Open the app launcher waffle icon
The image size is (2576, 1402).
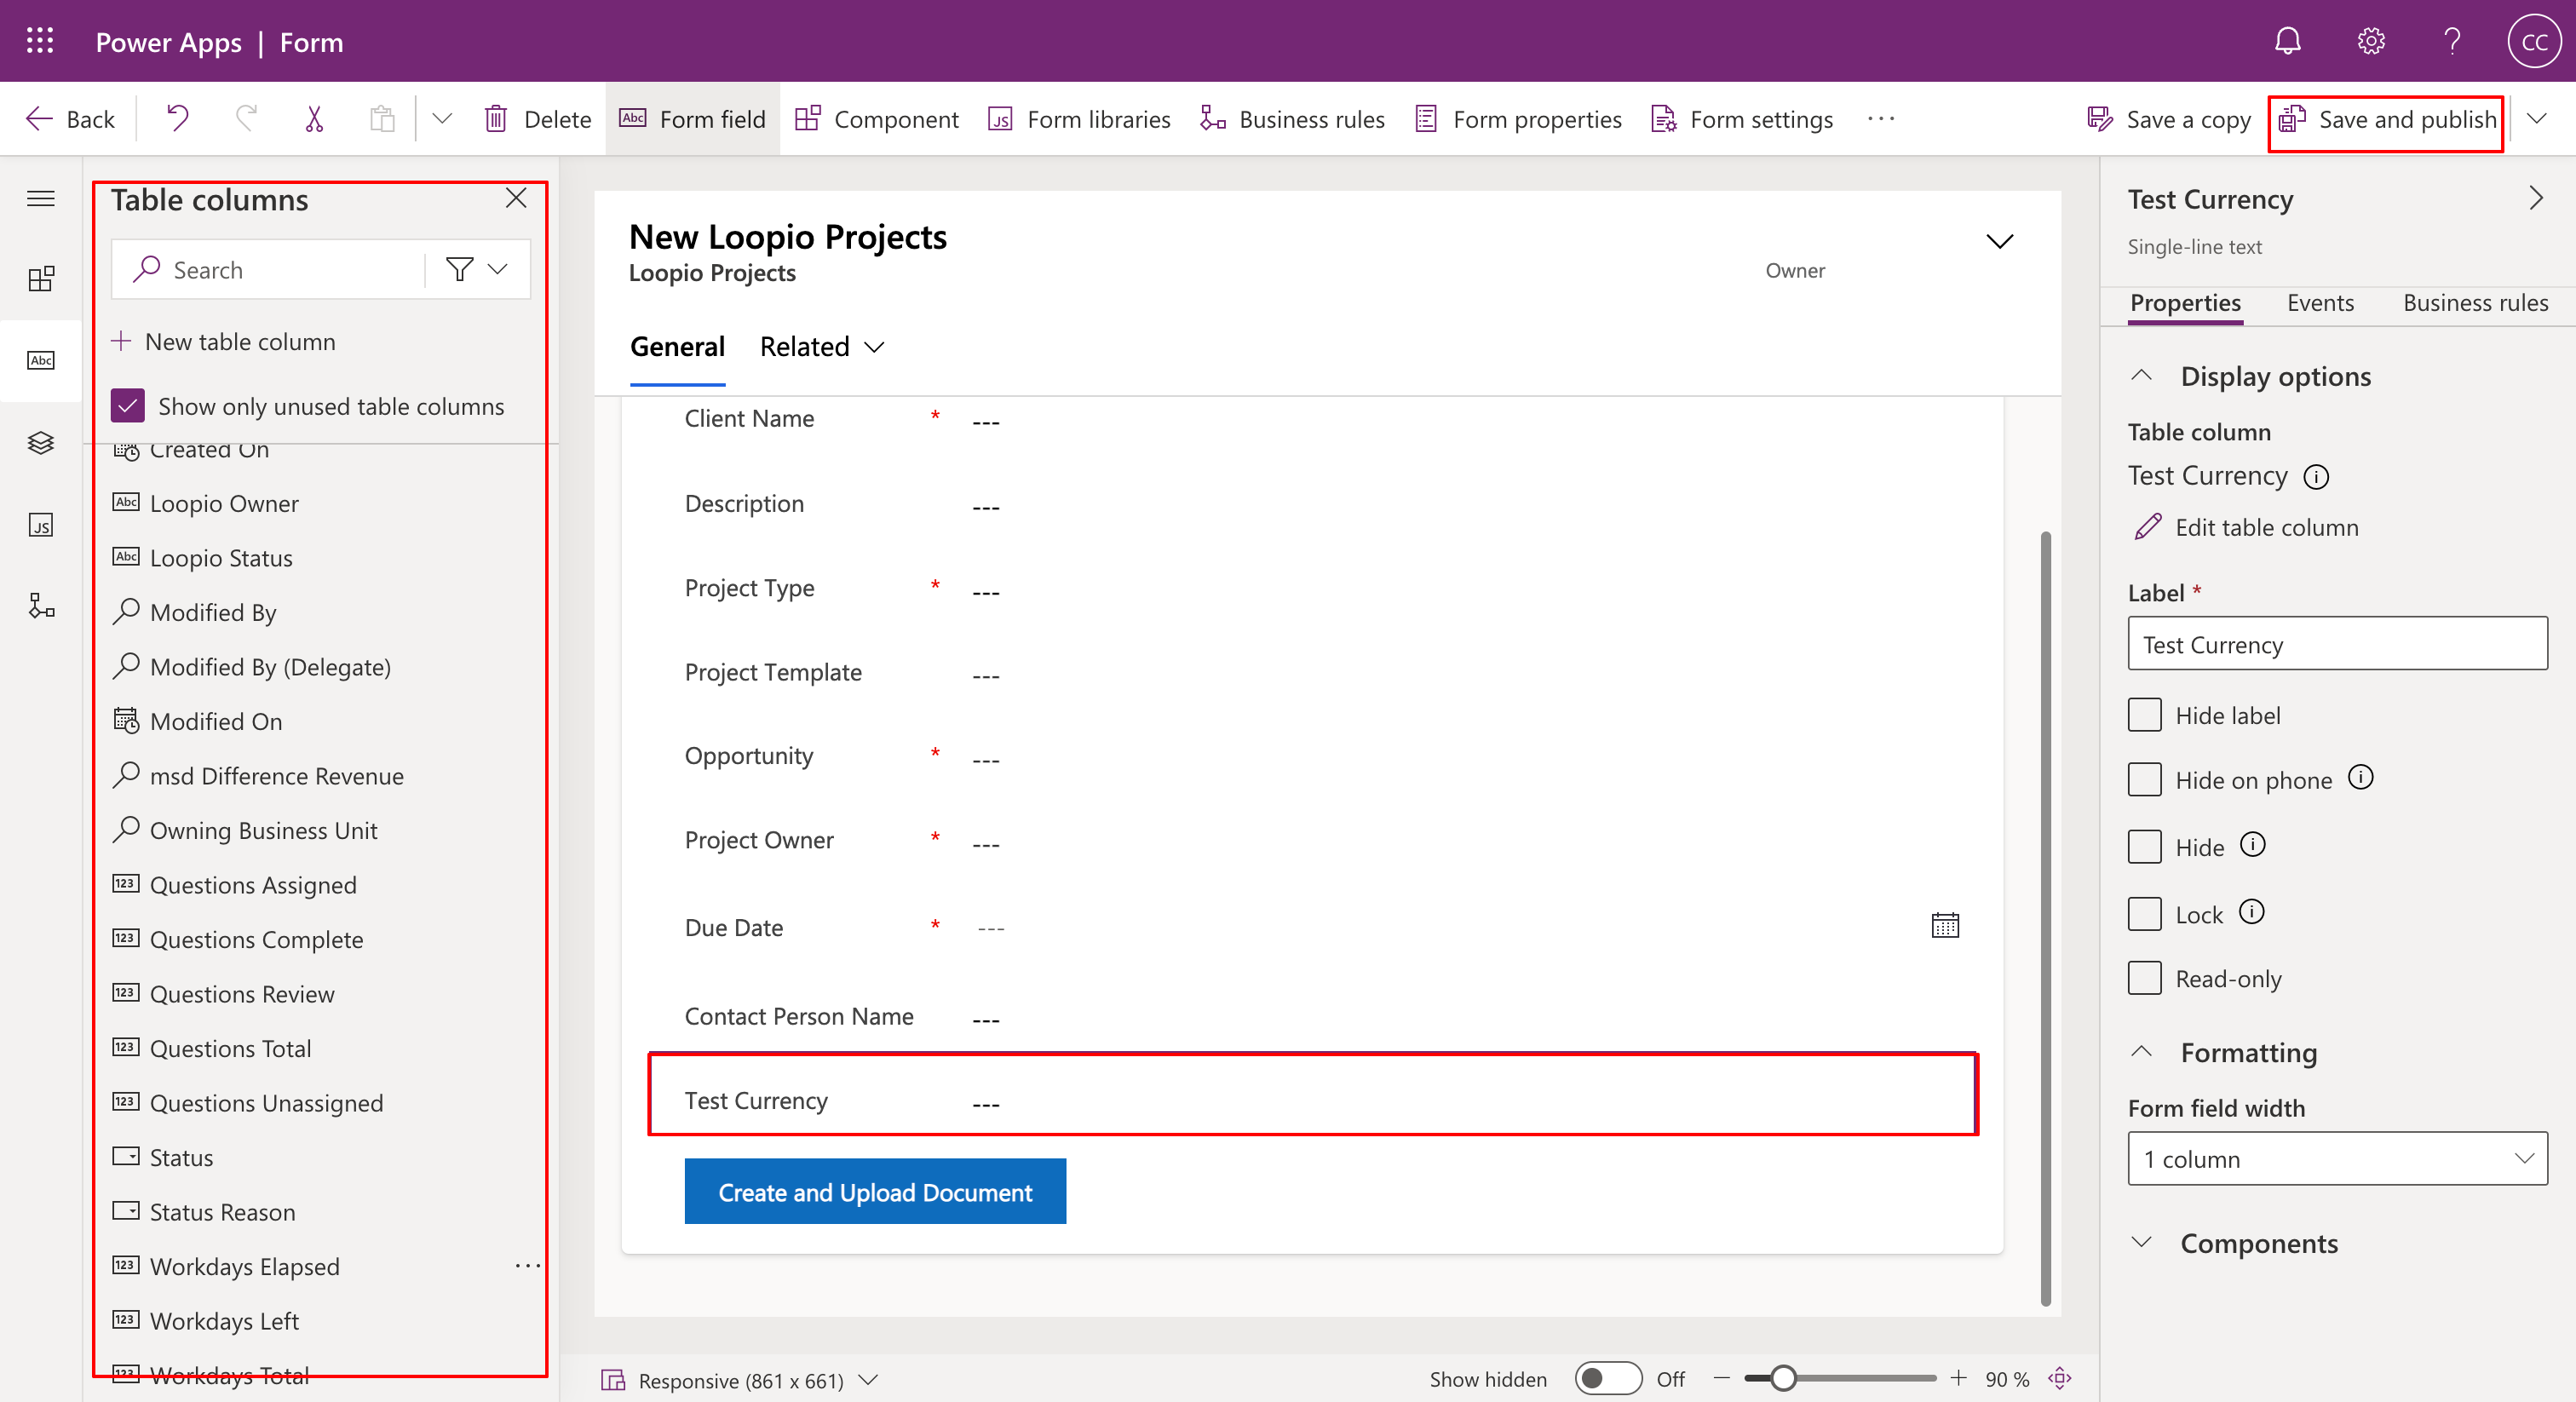[40, 41]
